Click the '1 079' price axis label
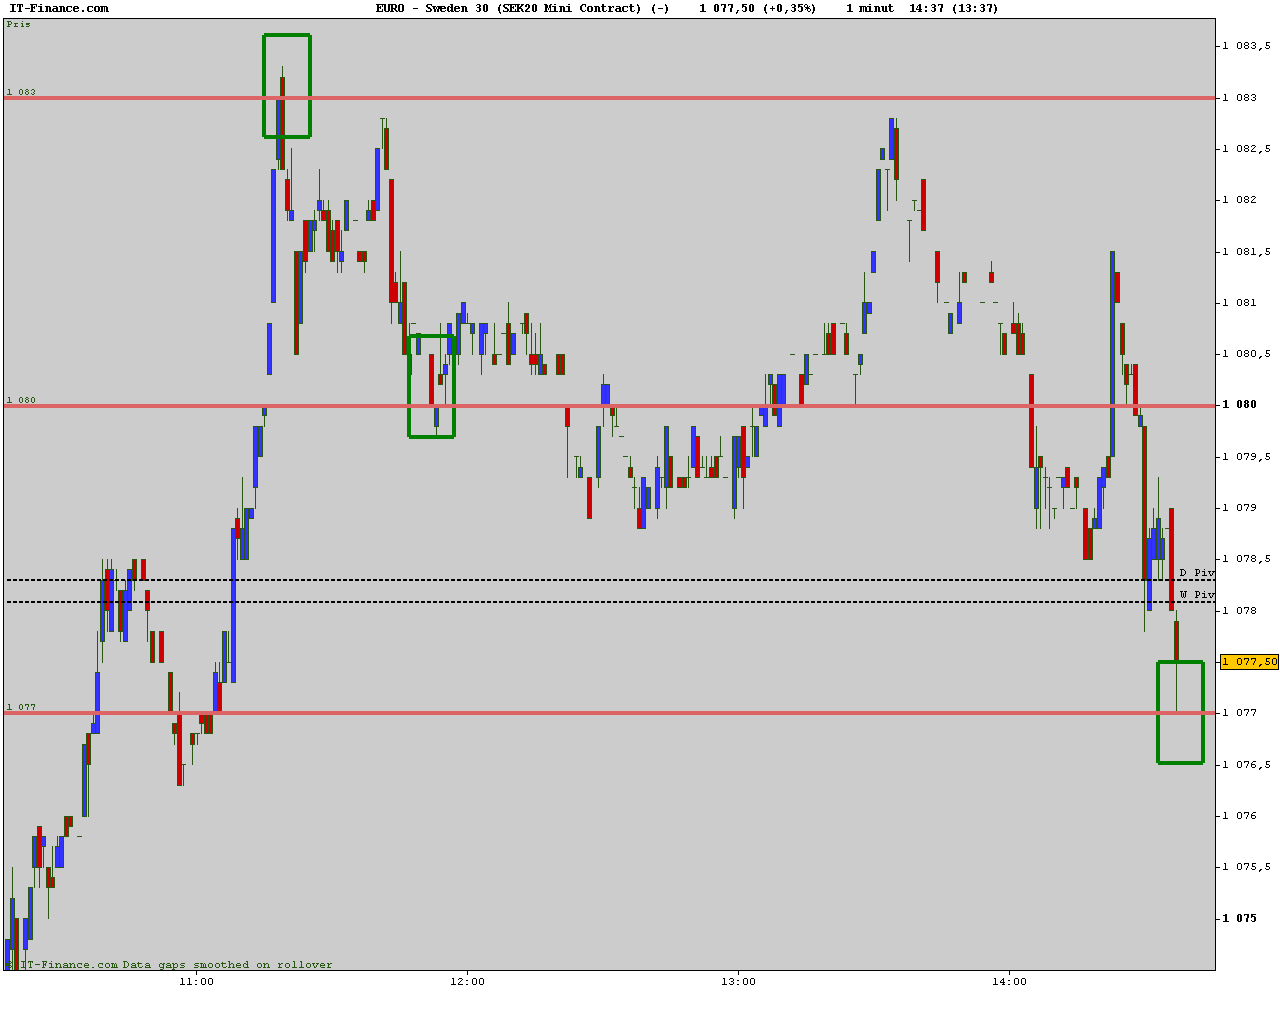 (x=1240, y=508)
